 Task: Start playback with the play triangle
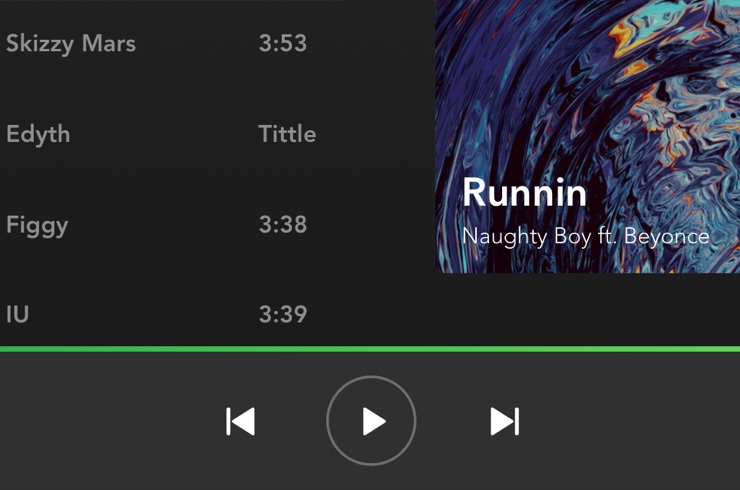click(x=374, y=421)
